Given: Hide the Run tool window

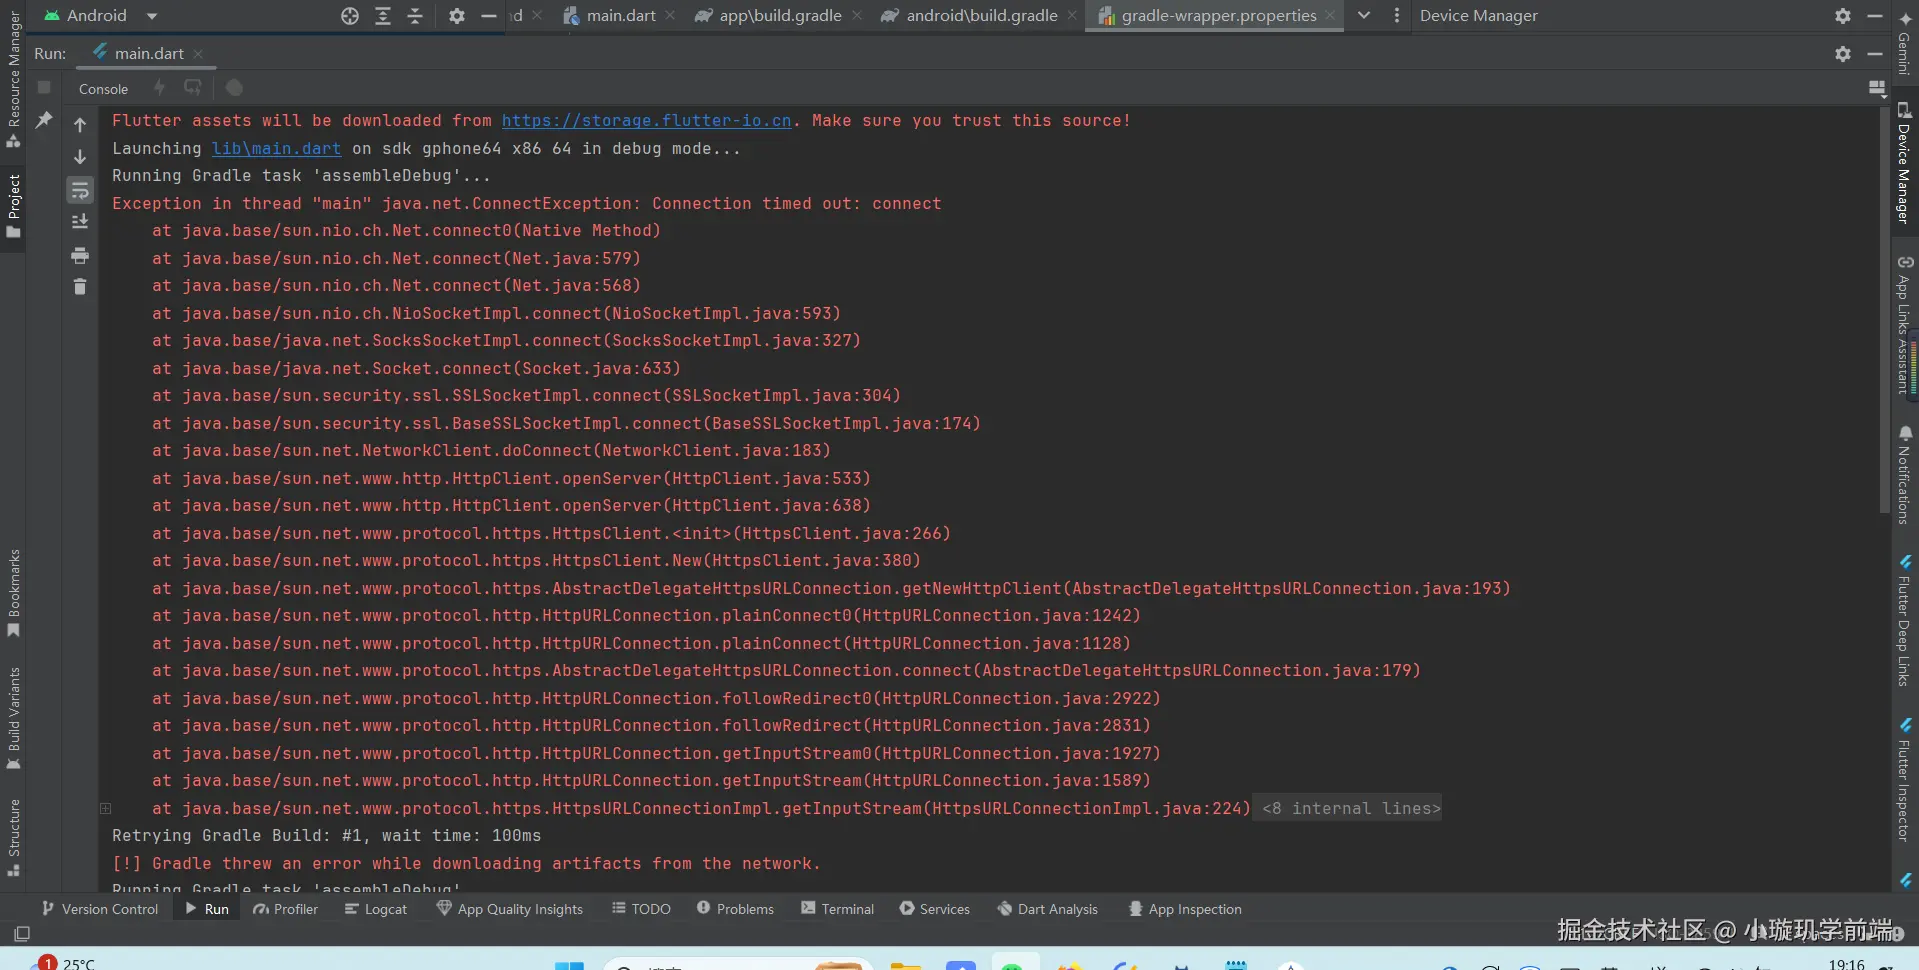Looking at the screenshot, I should pyautogui.click(x=1875, y=54).
